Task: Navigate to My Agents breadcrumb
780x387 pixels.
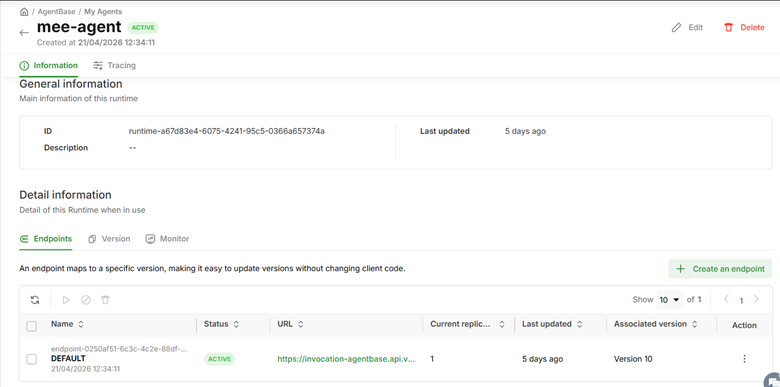Action: [x=103, y=11]
